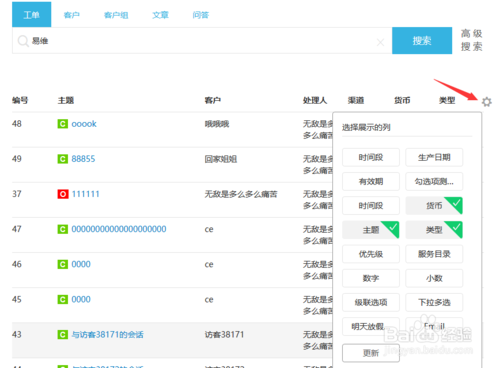Screen dimensions: 500x368
Task: Click the 货币 column header
Action: (402, 100)
